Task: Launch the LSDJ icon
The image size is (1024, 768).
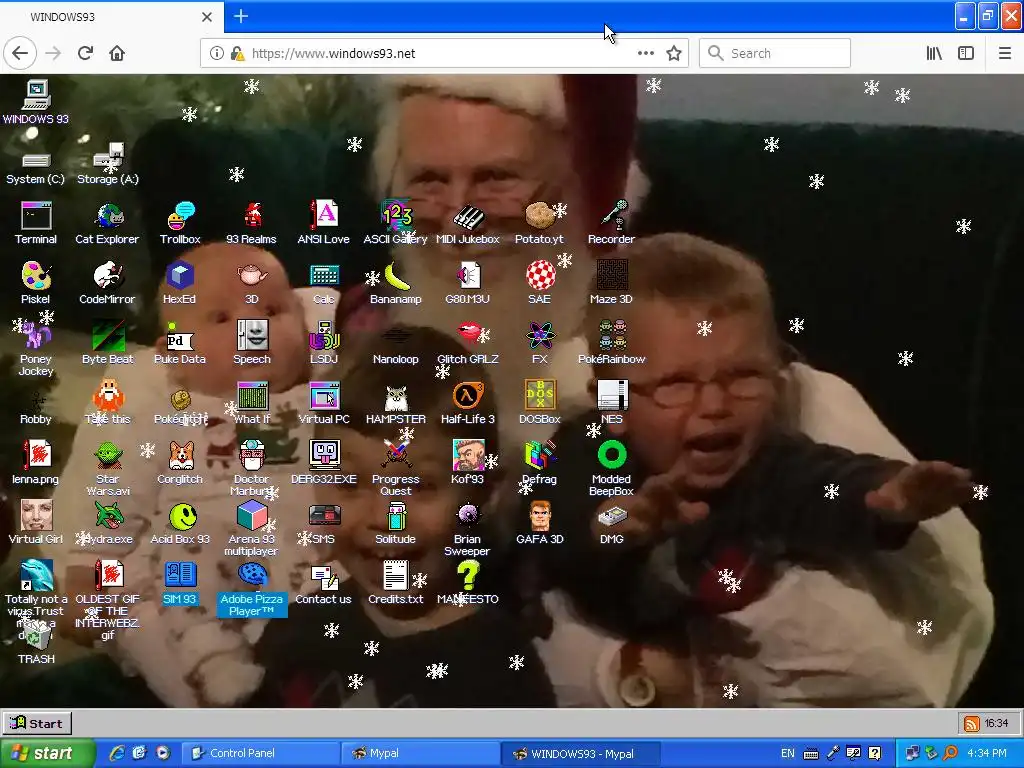Action: point(324,344)
